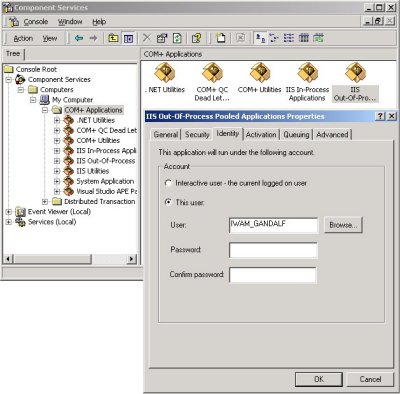Click the tree pane's right scroll arrow

132,259
